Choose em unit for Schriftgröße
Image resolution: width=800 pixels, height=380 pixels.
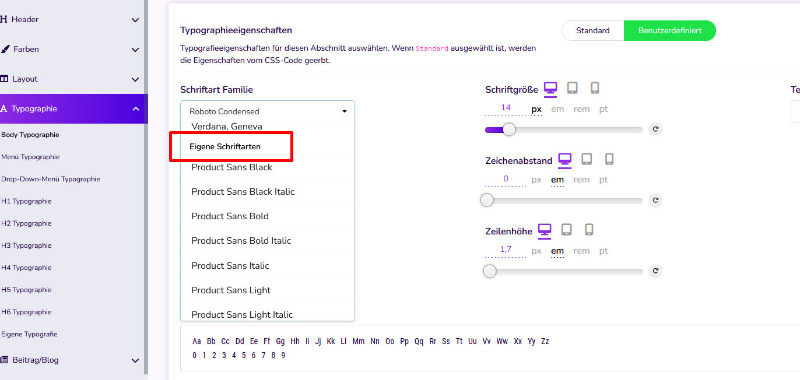click(558, 109)
